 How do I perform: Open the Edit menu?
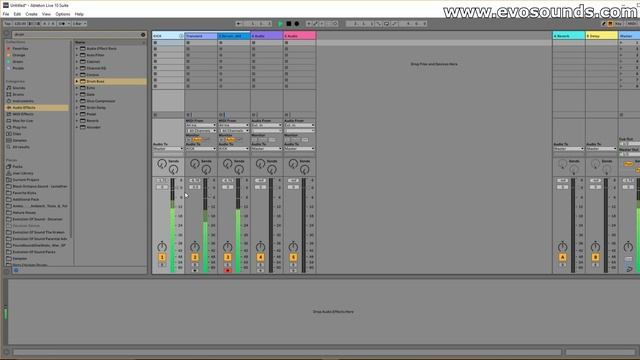click(x=17, y=14)
